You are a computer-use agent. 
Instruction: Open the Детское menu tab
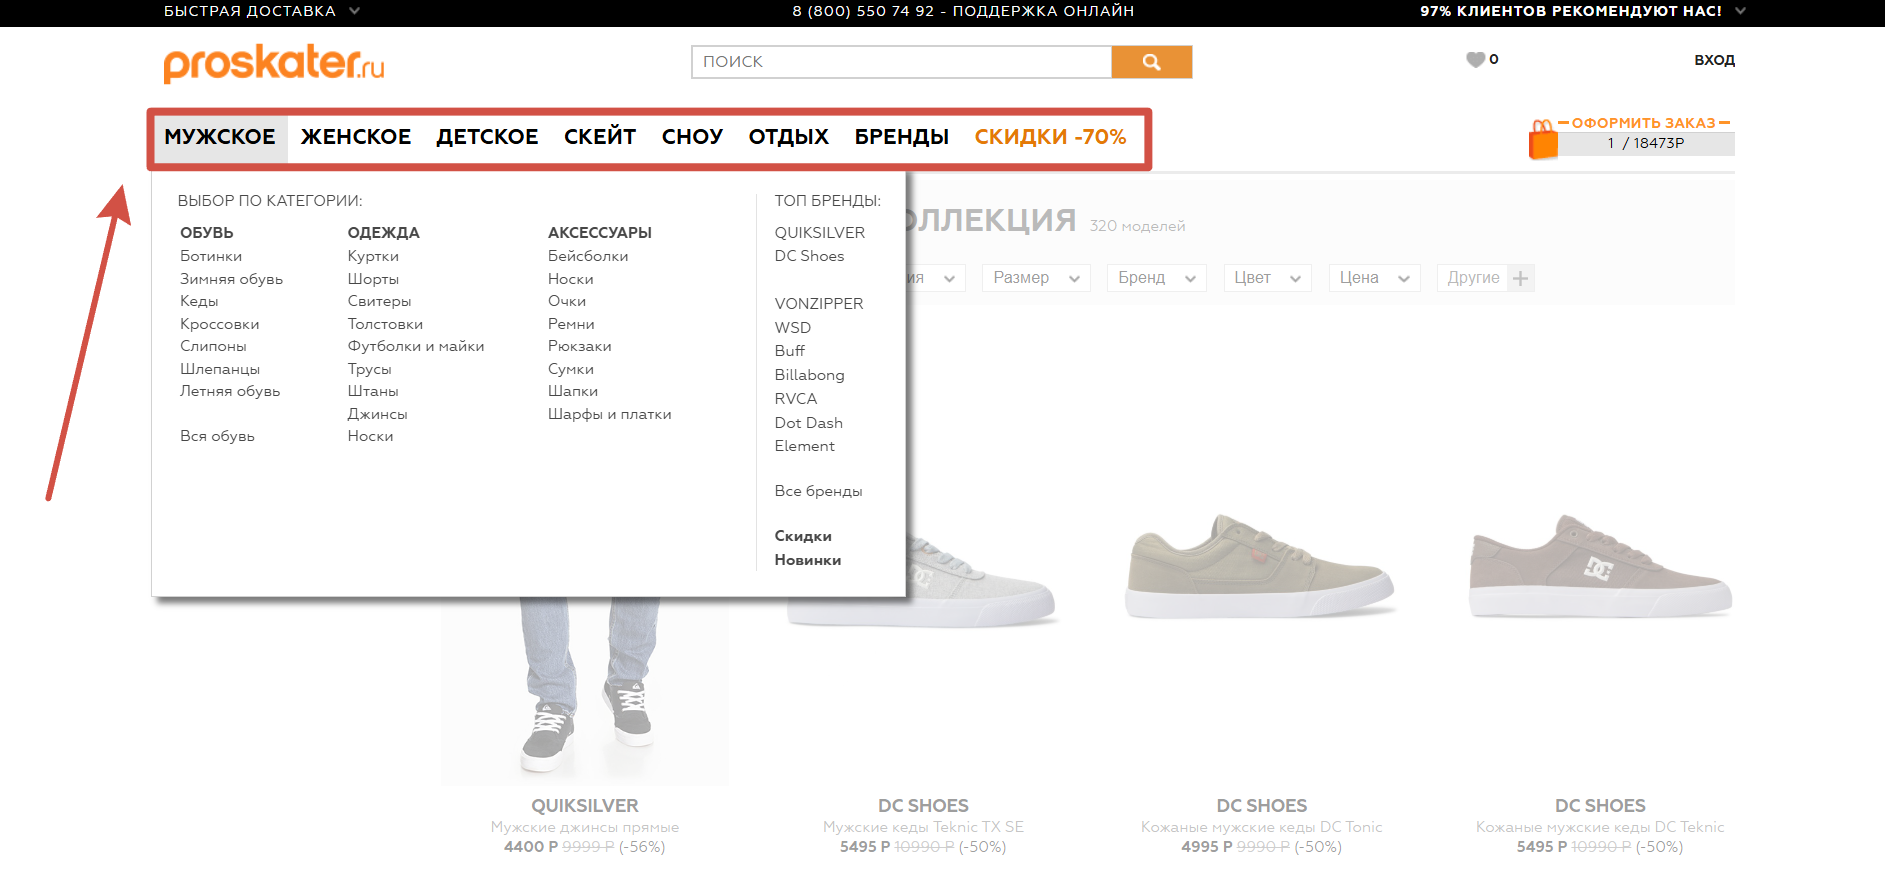tap(487, 137)
